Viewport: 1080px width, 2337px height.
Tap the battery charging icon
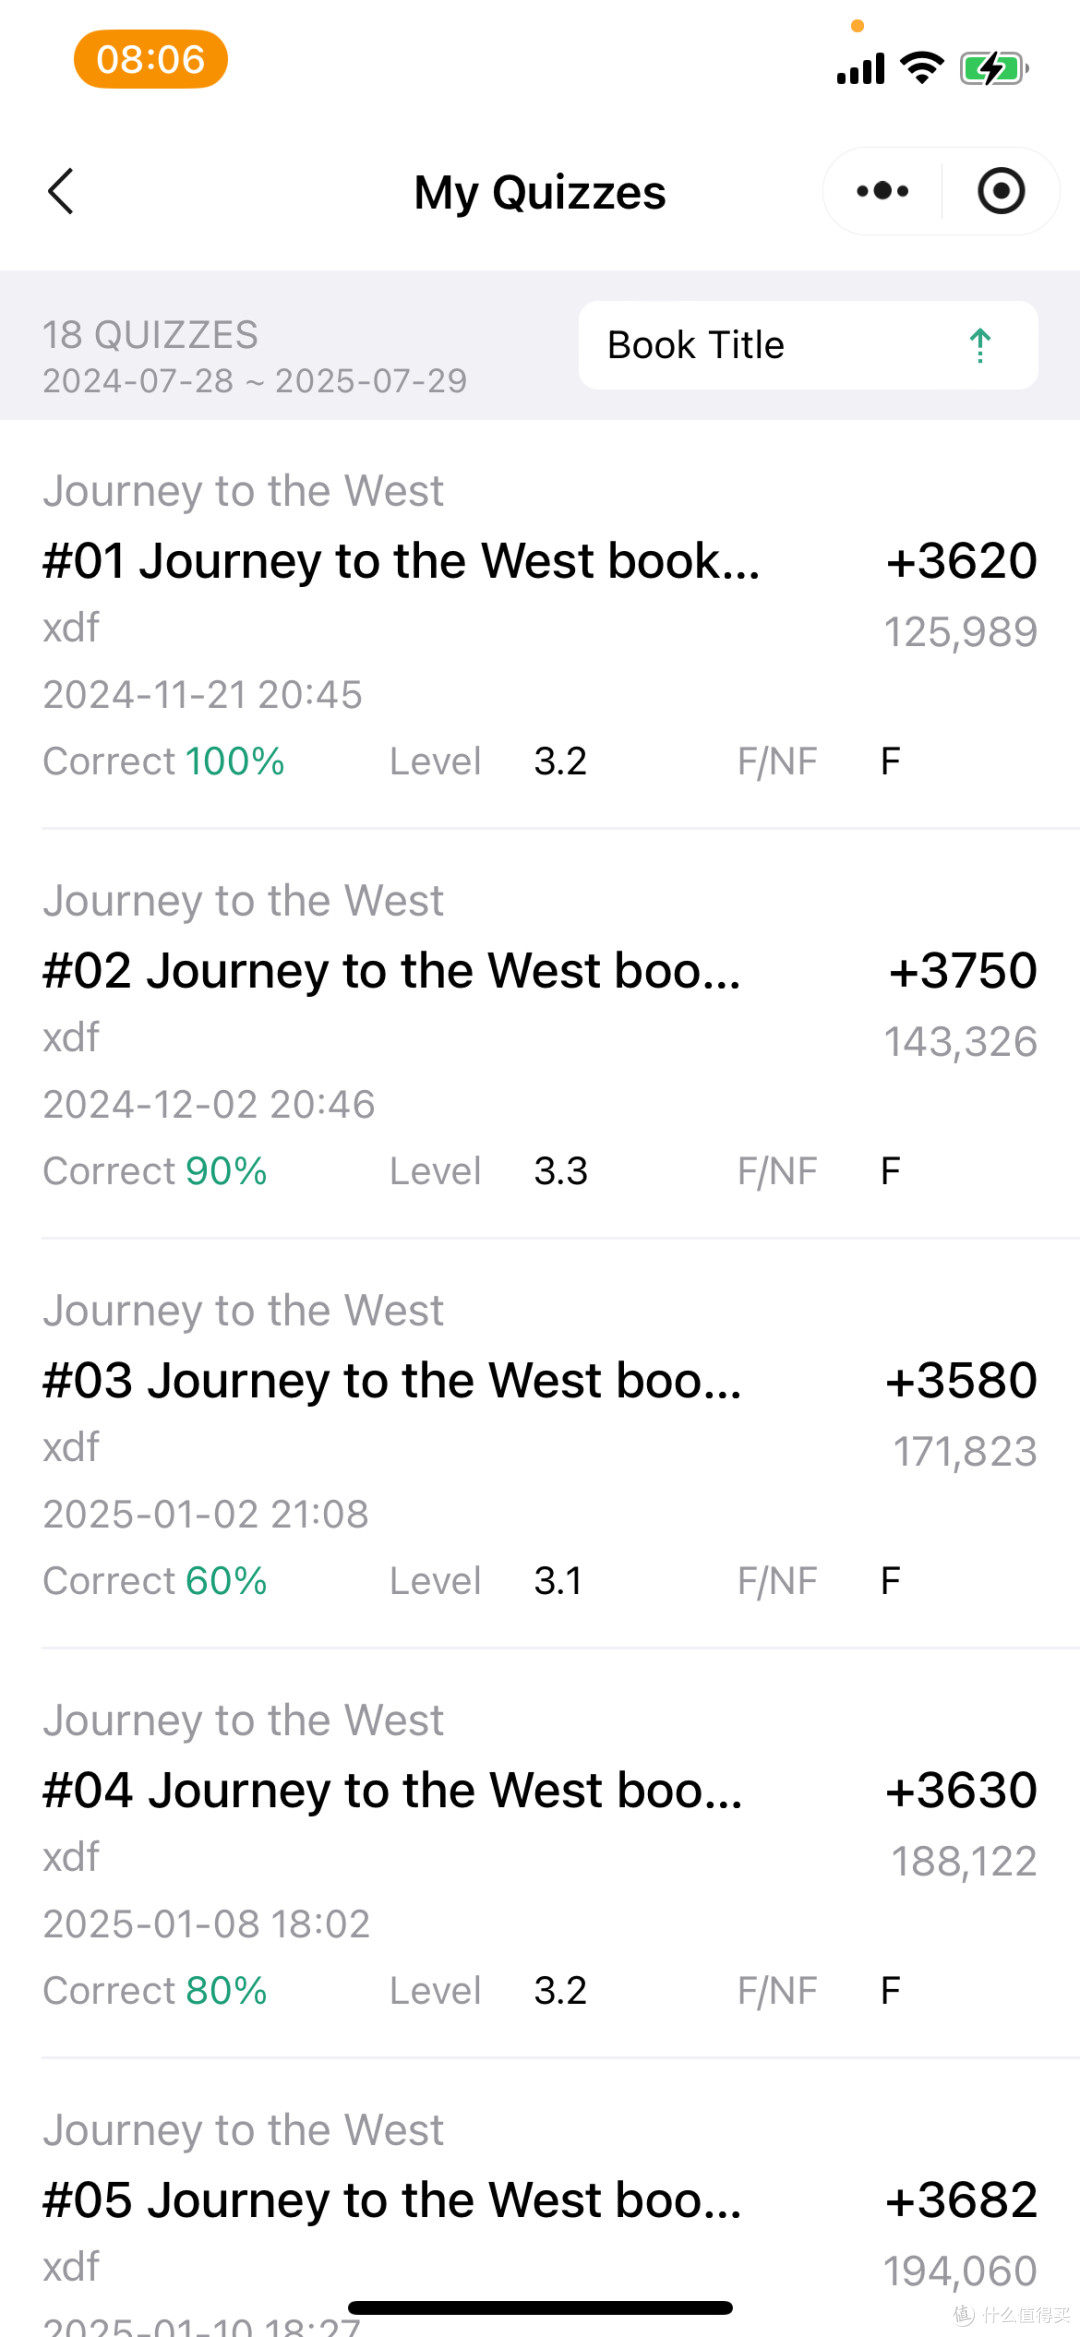pos(993,69)
